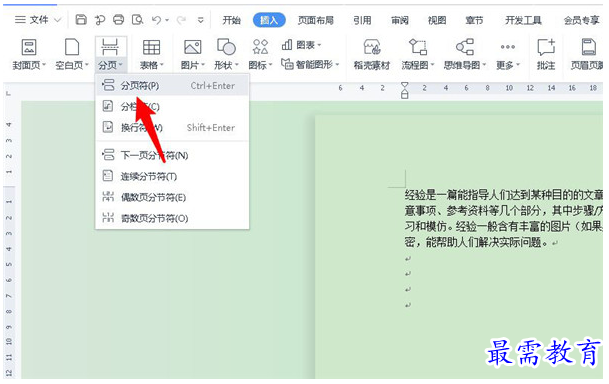Add a 批注 comment
The width and height of the screenshot is (609, 384).
[x=546, y=54]
